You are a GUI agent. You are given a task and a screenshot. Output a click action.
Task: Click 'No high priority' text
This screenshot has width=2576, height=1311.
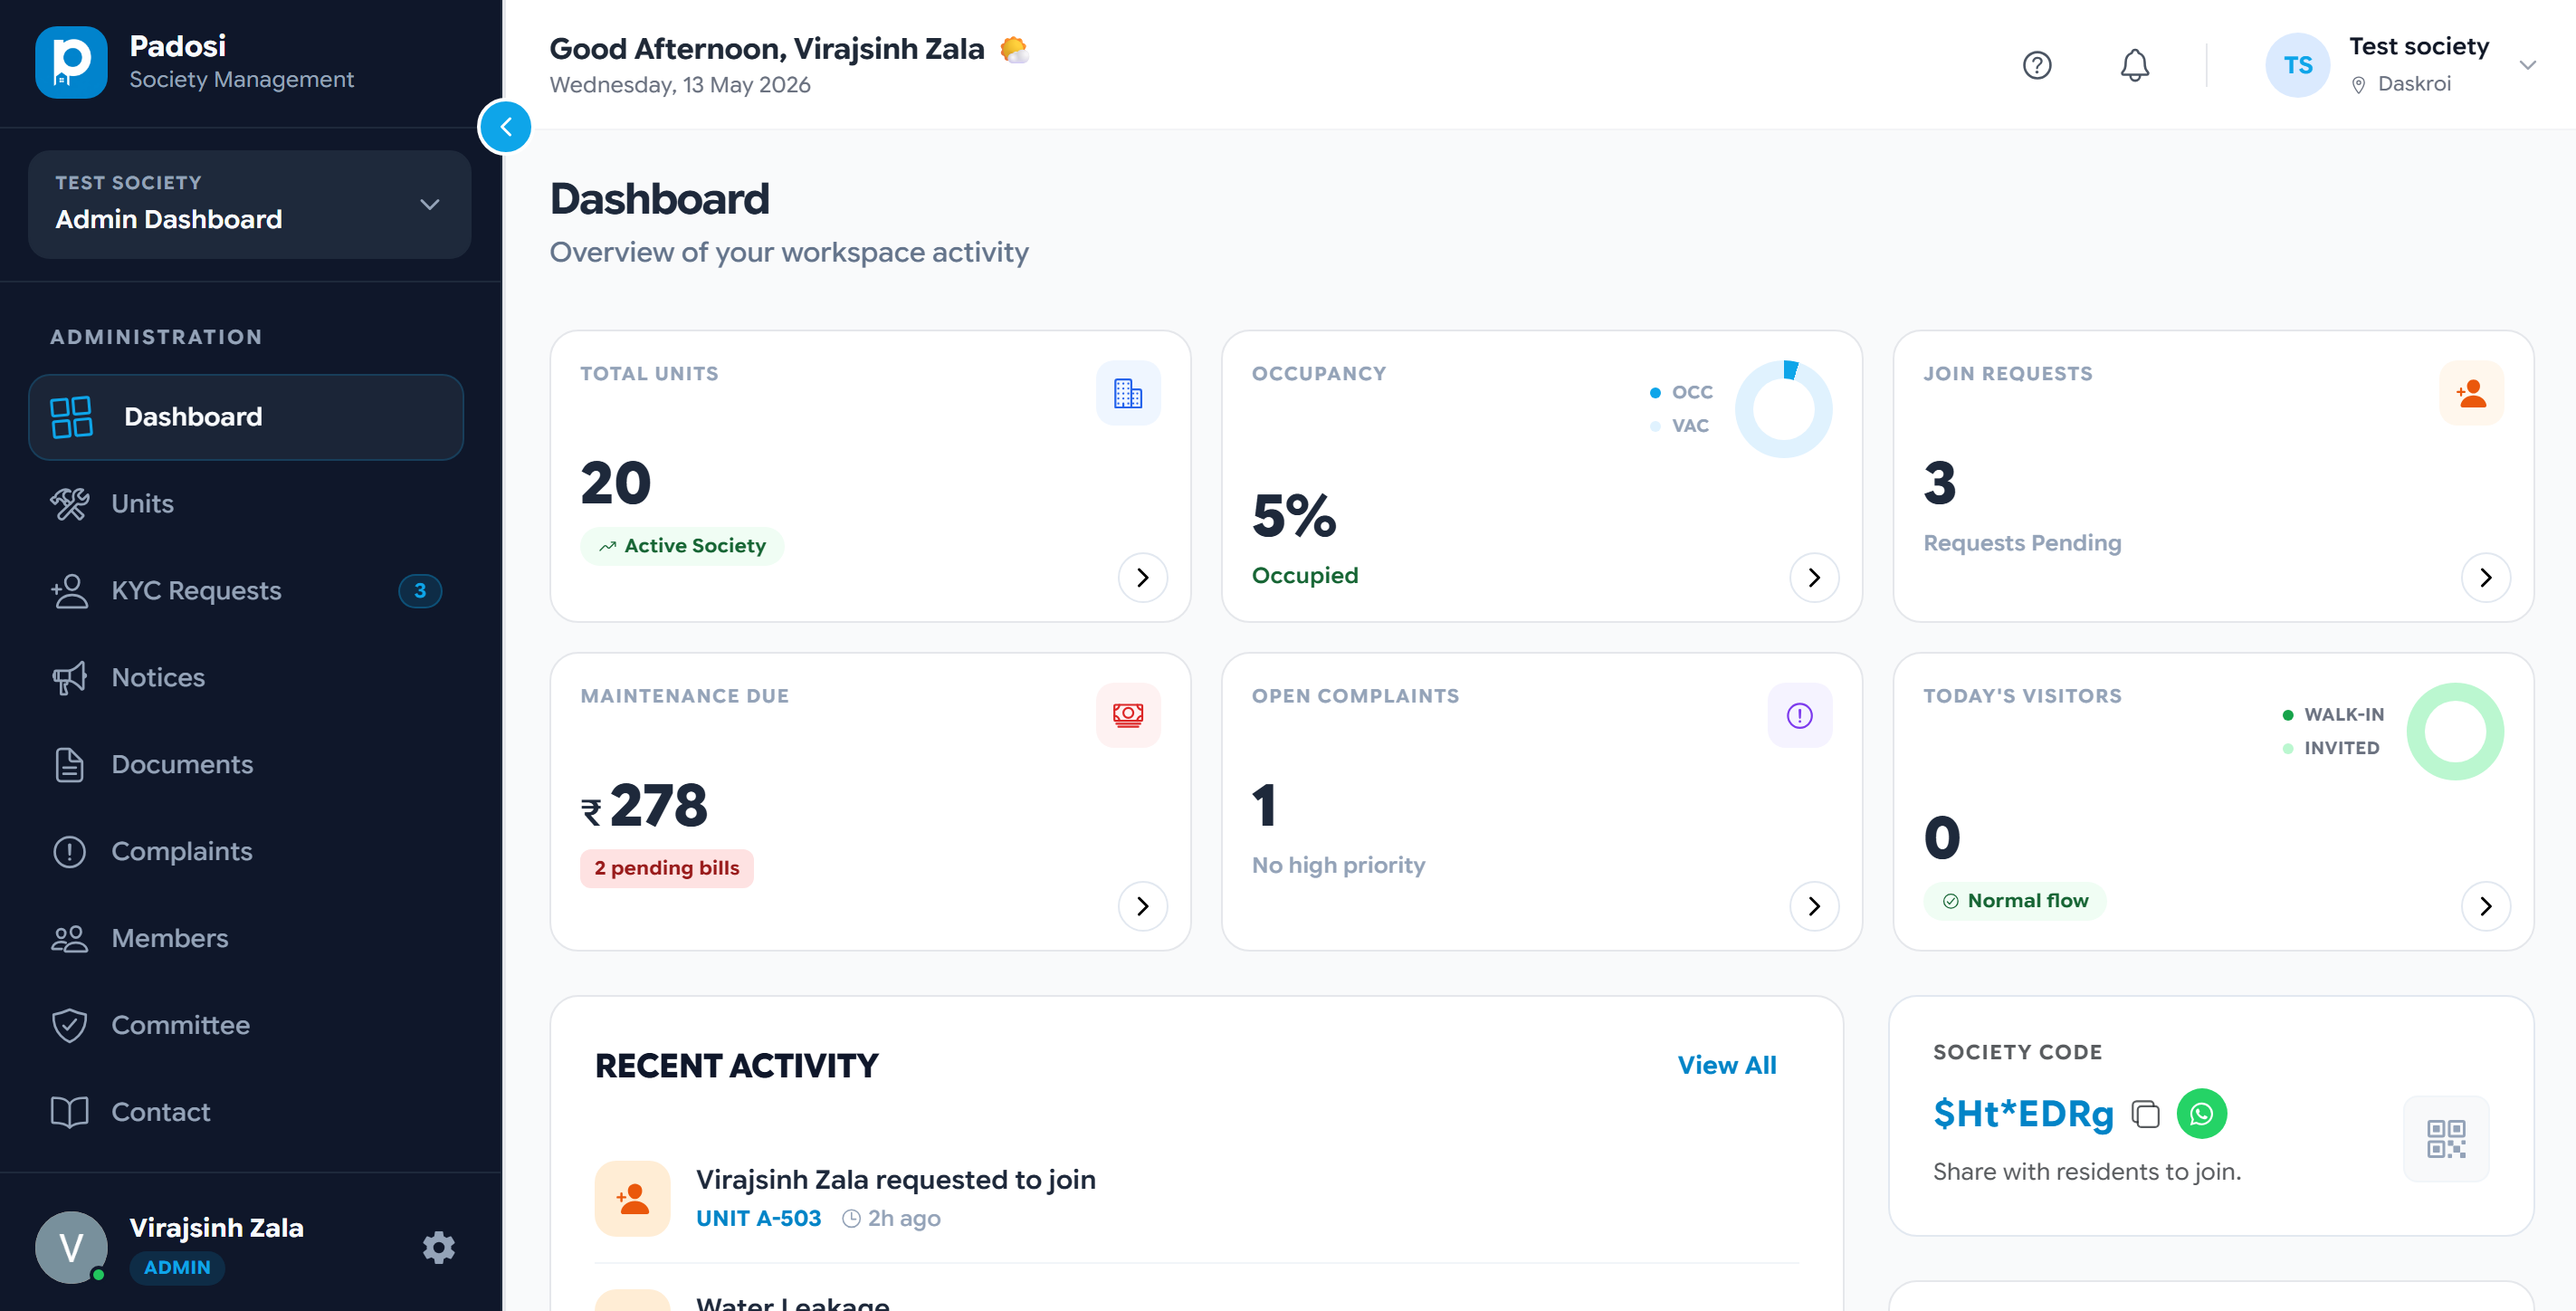(x=1338, y=866)
